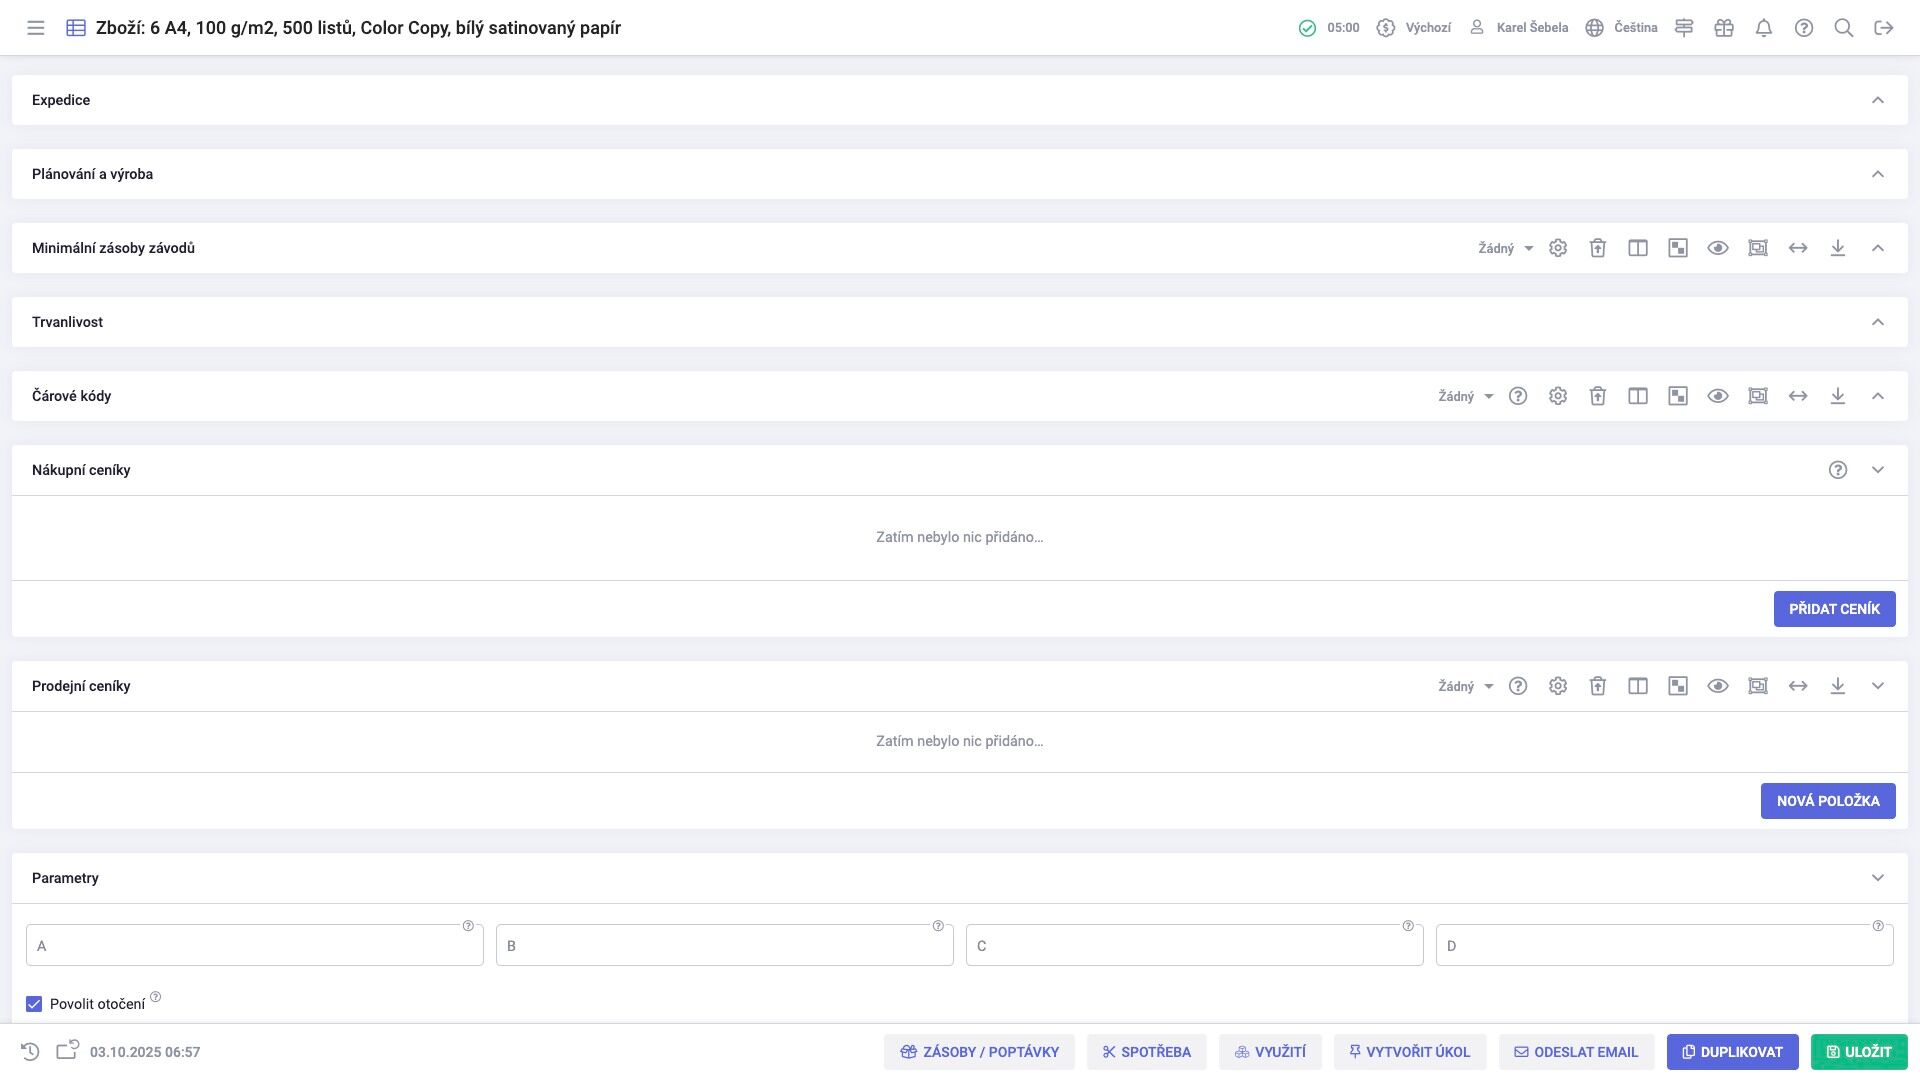Image resolution: width=1920 pixels, height=1080 pixels.
Task: Click the notifications bell icon
Action: click(1764, 28)
